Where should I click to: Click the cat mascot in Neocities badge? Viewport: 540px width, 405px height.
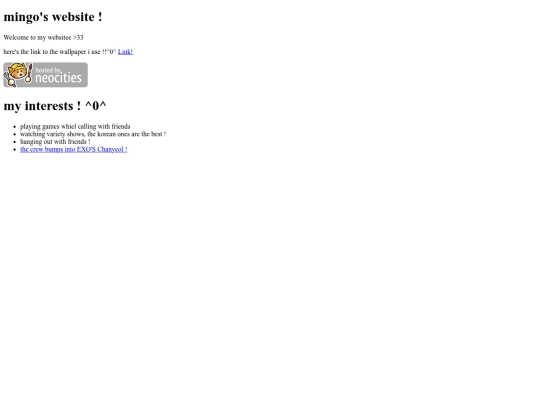point(16,74)
